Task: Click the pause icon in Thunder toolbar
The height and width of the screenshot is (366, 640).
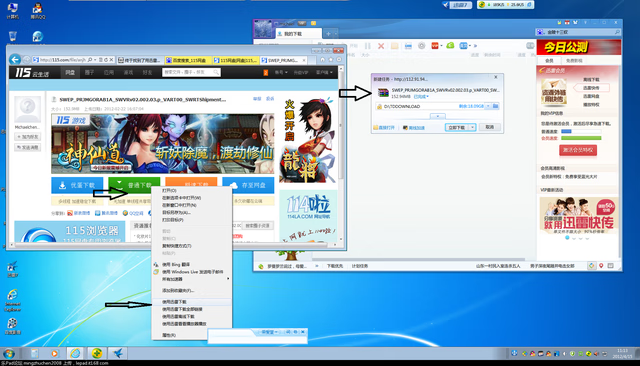Action: point(368,46)
